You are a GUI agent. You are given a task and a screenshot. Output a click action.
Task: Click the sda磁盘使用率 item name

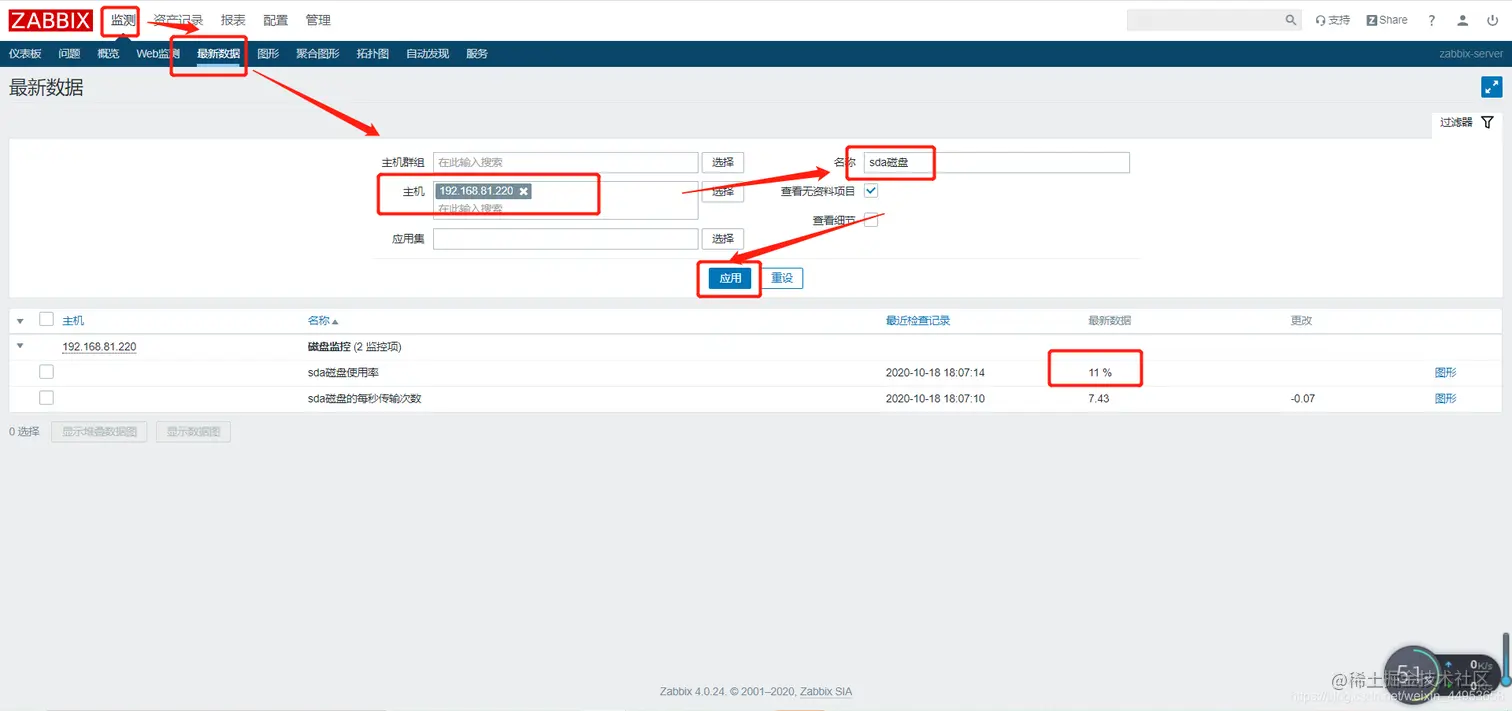click(x=343, y=373)
